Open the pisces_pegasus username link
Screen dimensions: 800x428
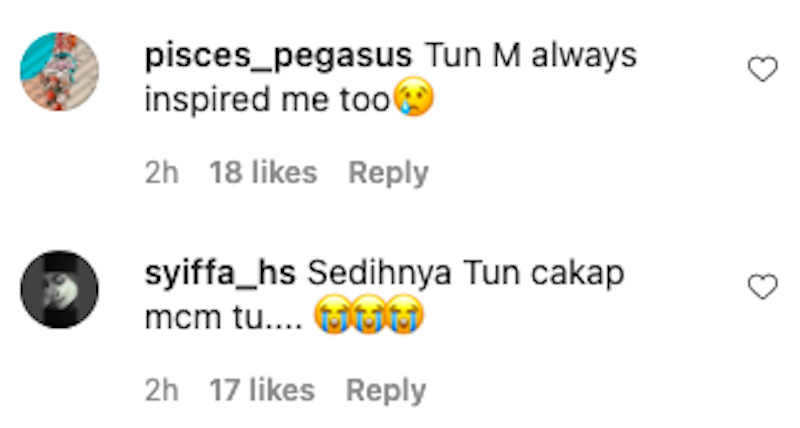click(x=278, y=57)
